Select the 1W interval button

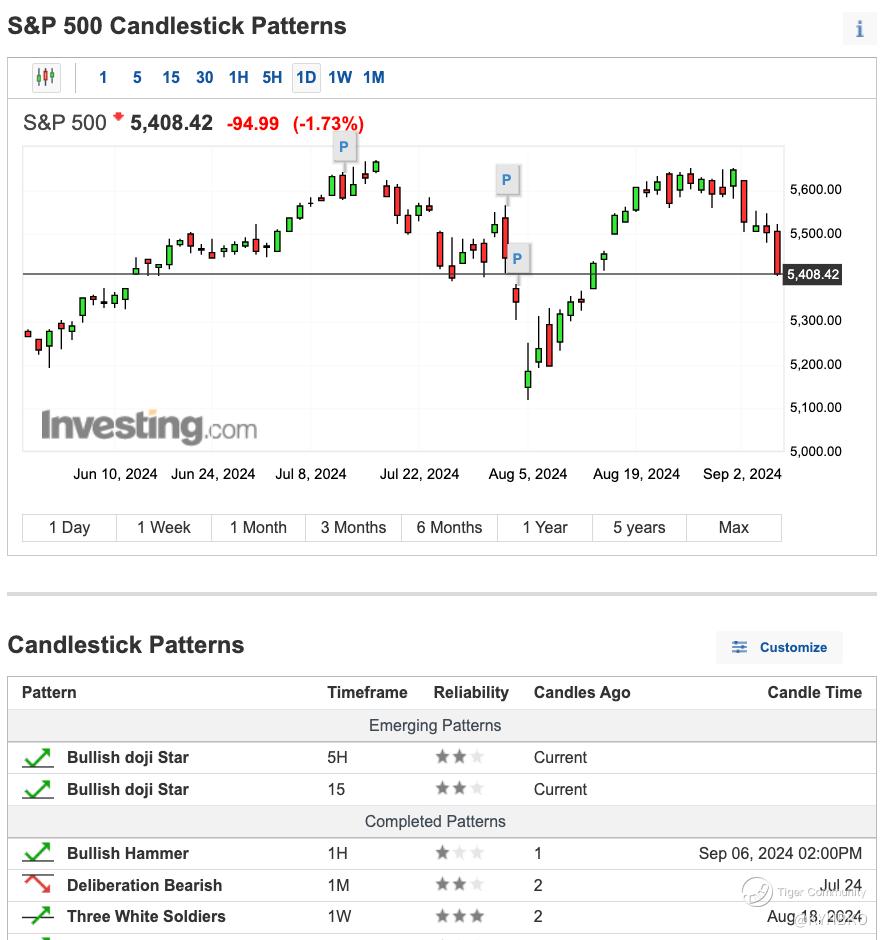pyautogui.click(x=340, y=77)
